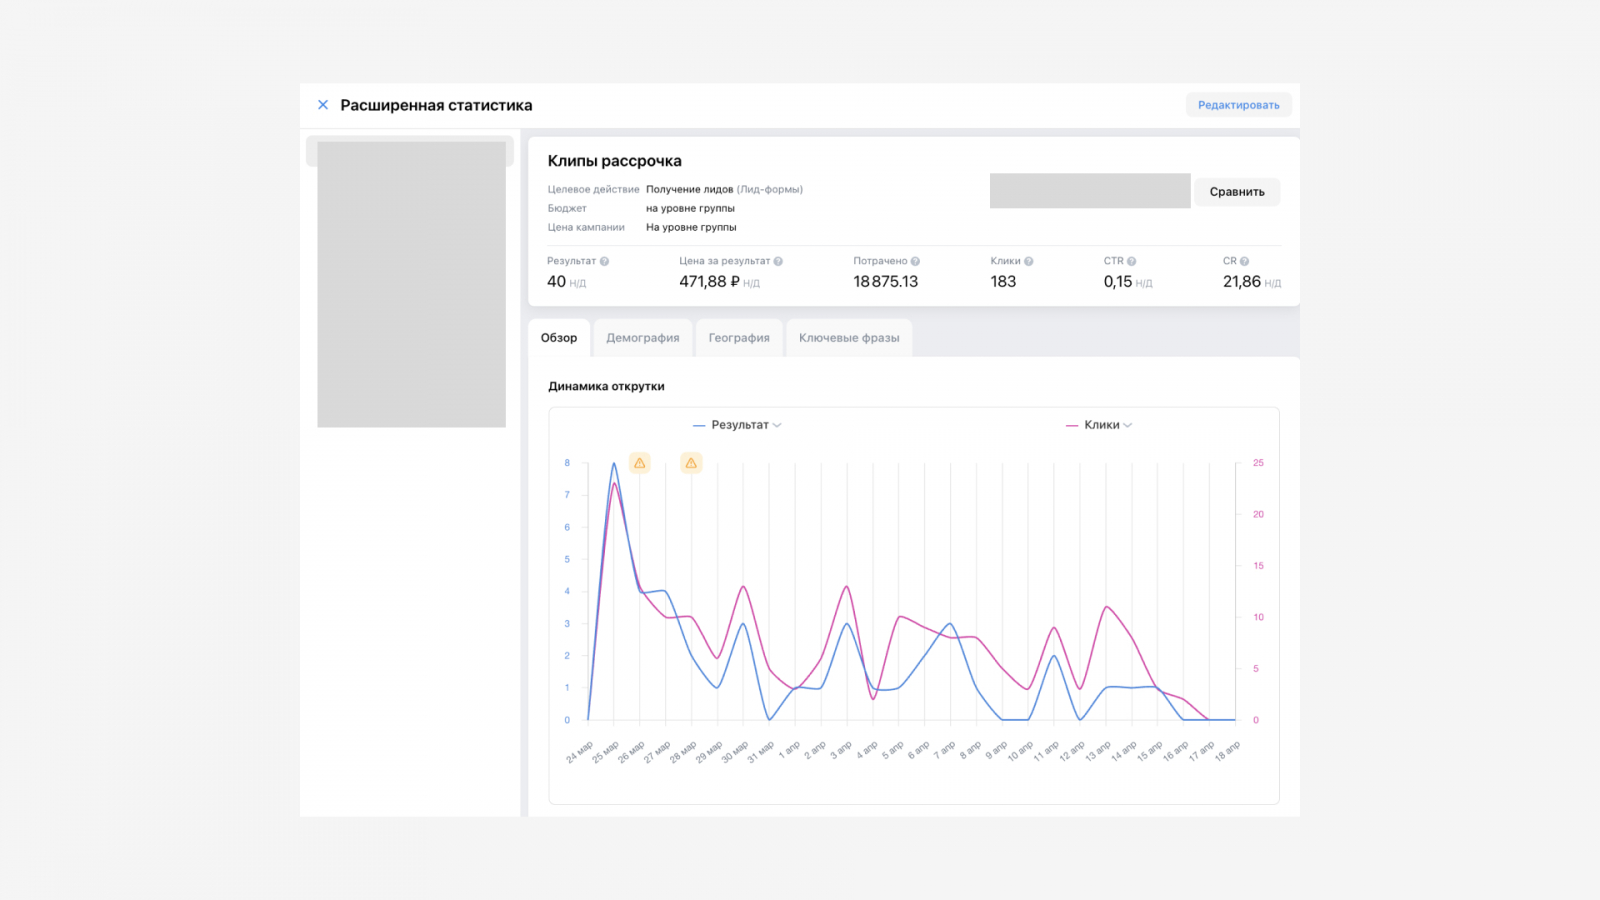Click help icon next to Результат metric
Viewport: 1600px width, 900px height.
click(x=604, y=262)
